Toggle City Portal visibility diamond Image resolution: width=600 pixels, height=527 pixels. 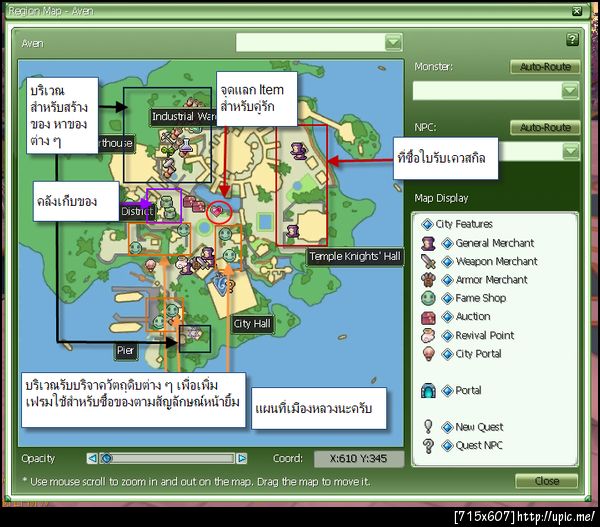click(447, 354)
